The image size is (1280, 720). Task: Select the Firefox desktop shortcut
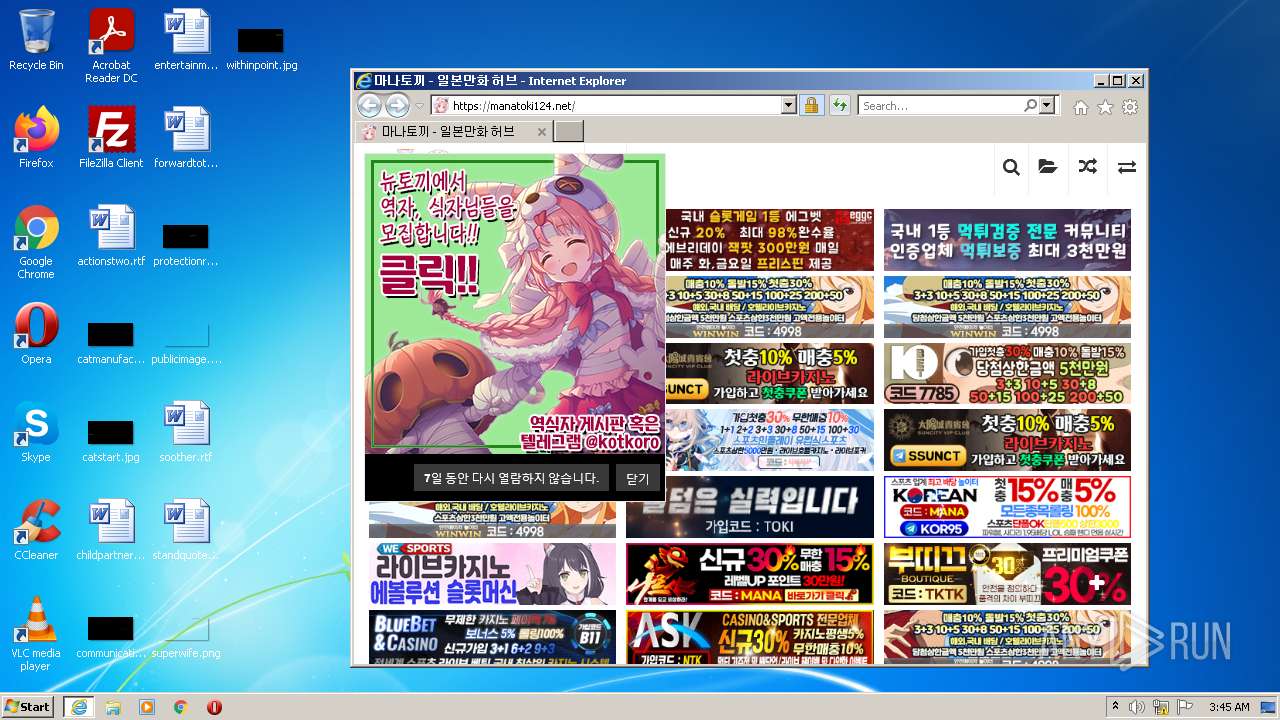point(36,138)
